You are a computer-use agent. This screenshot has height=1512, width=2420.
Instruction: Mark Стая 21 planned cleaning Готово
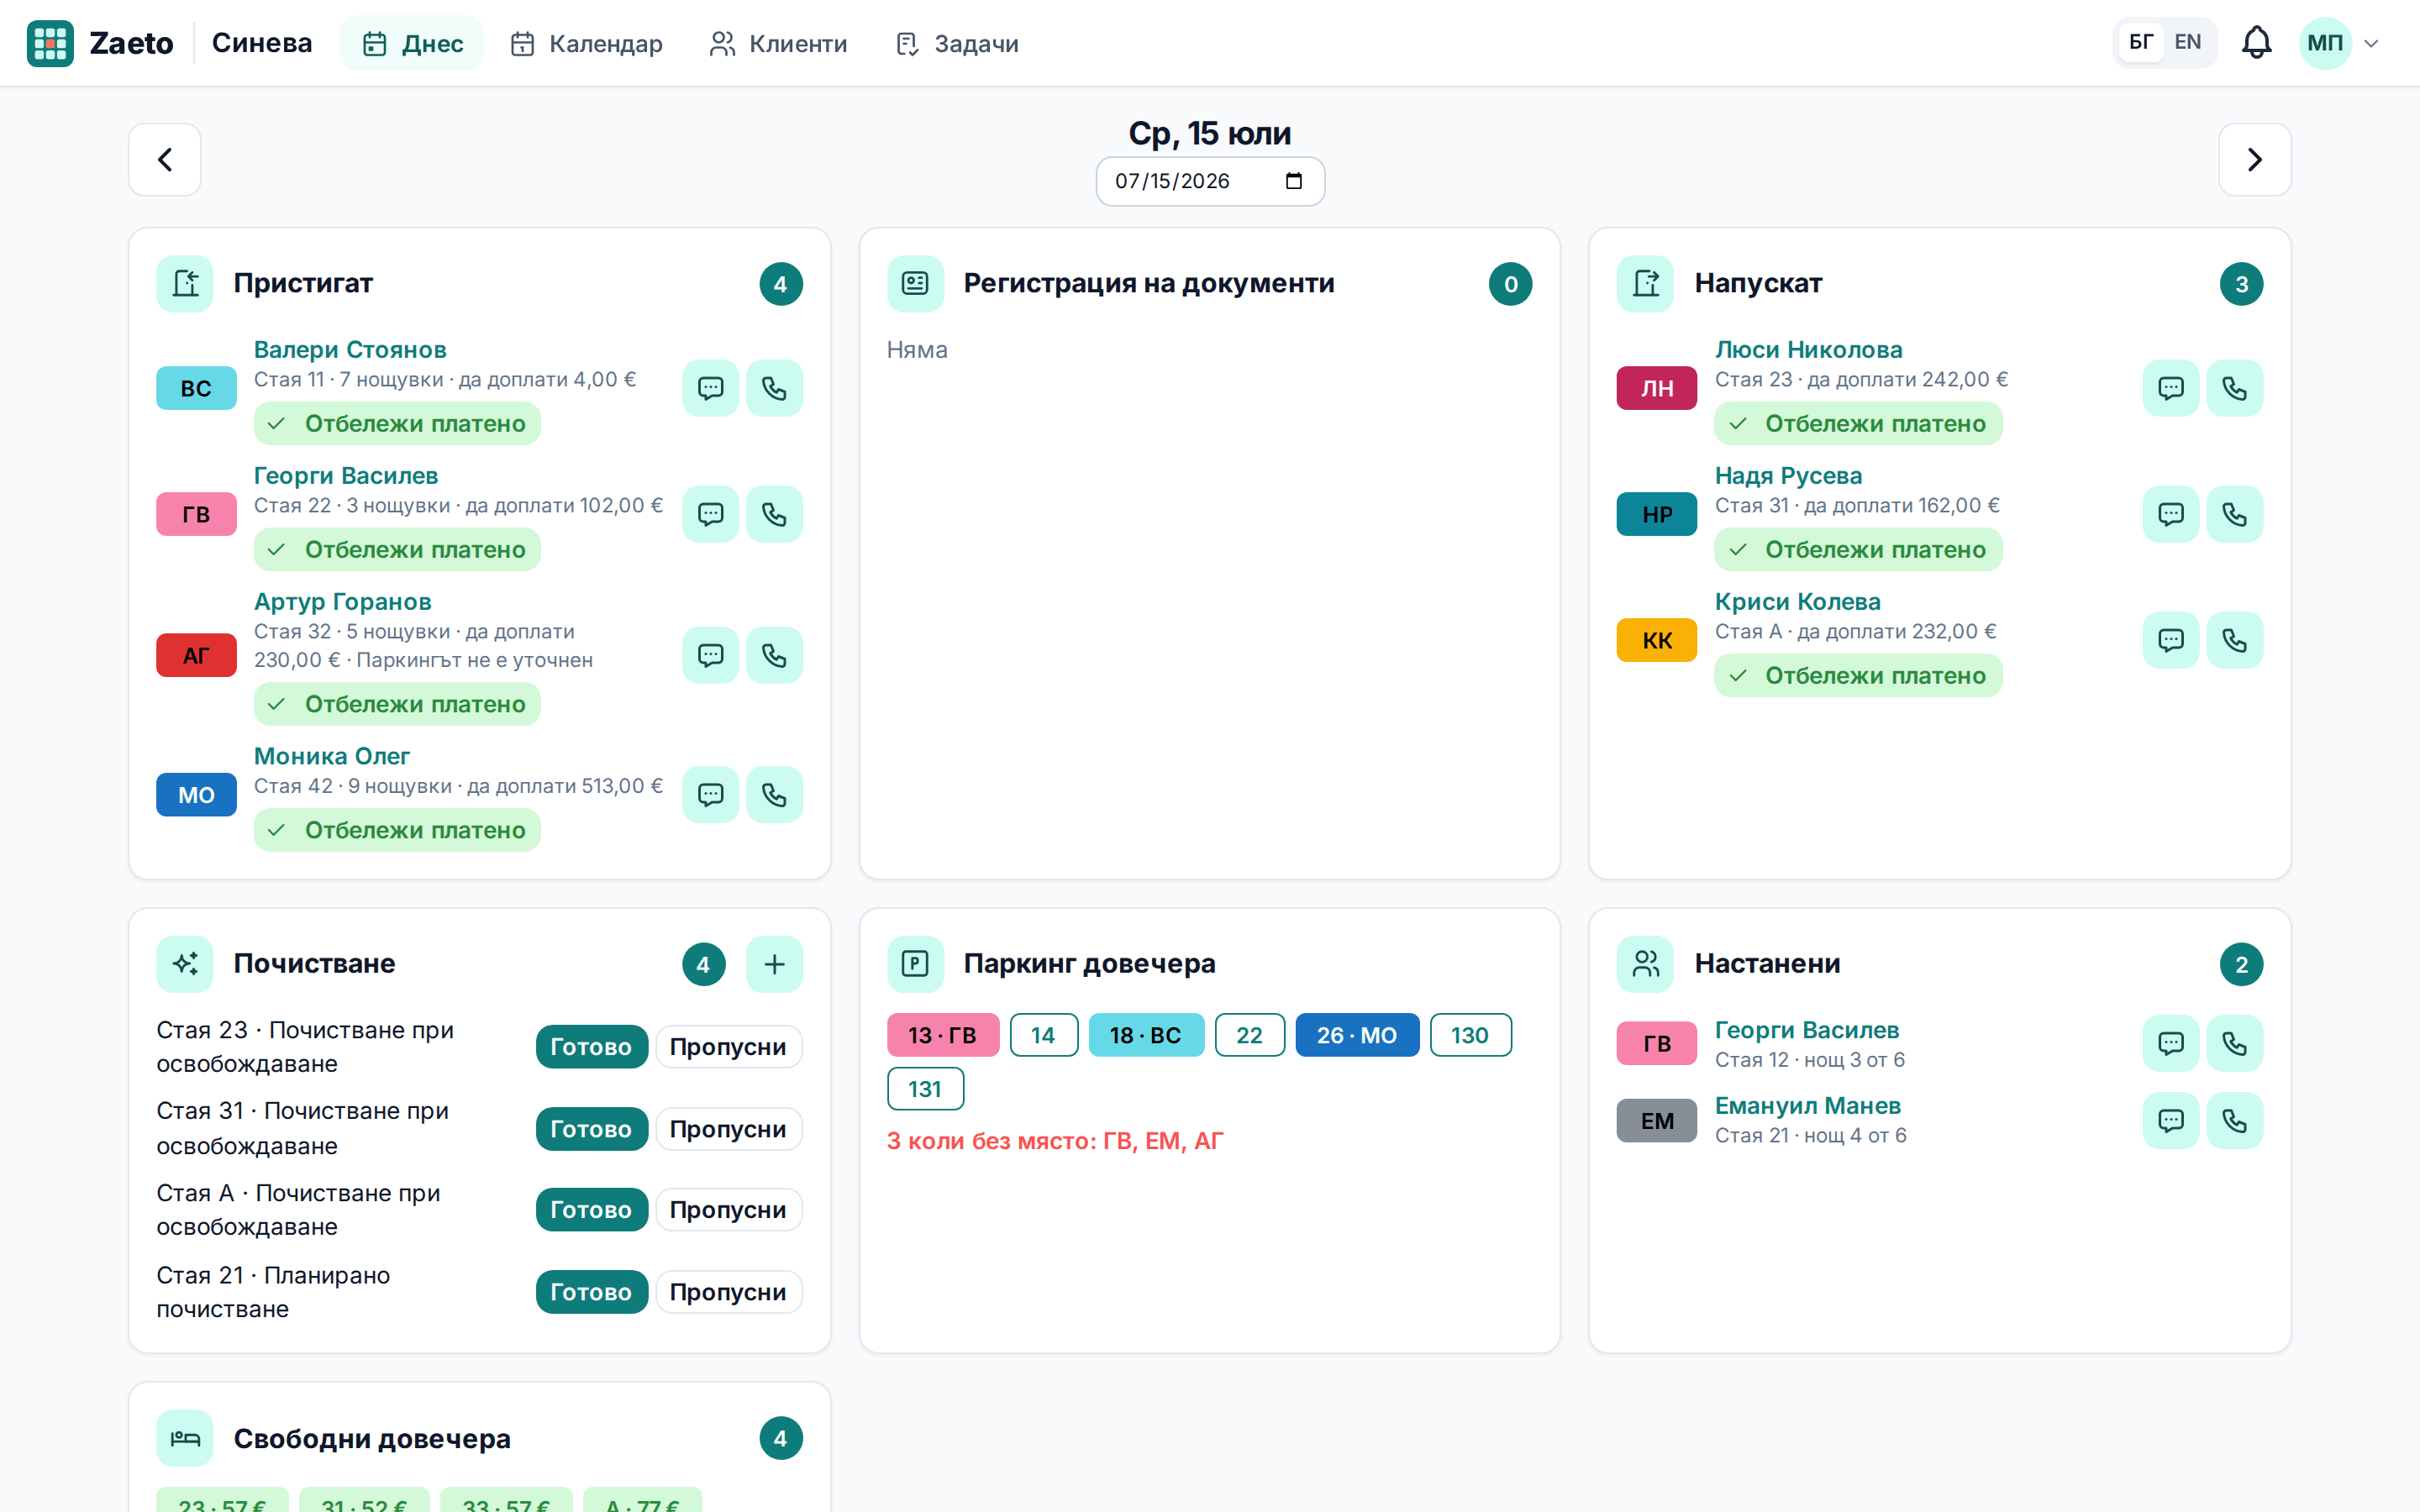coord(591,1292)
